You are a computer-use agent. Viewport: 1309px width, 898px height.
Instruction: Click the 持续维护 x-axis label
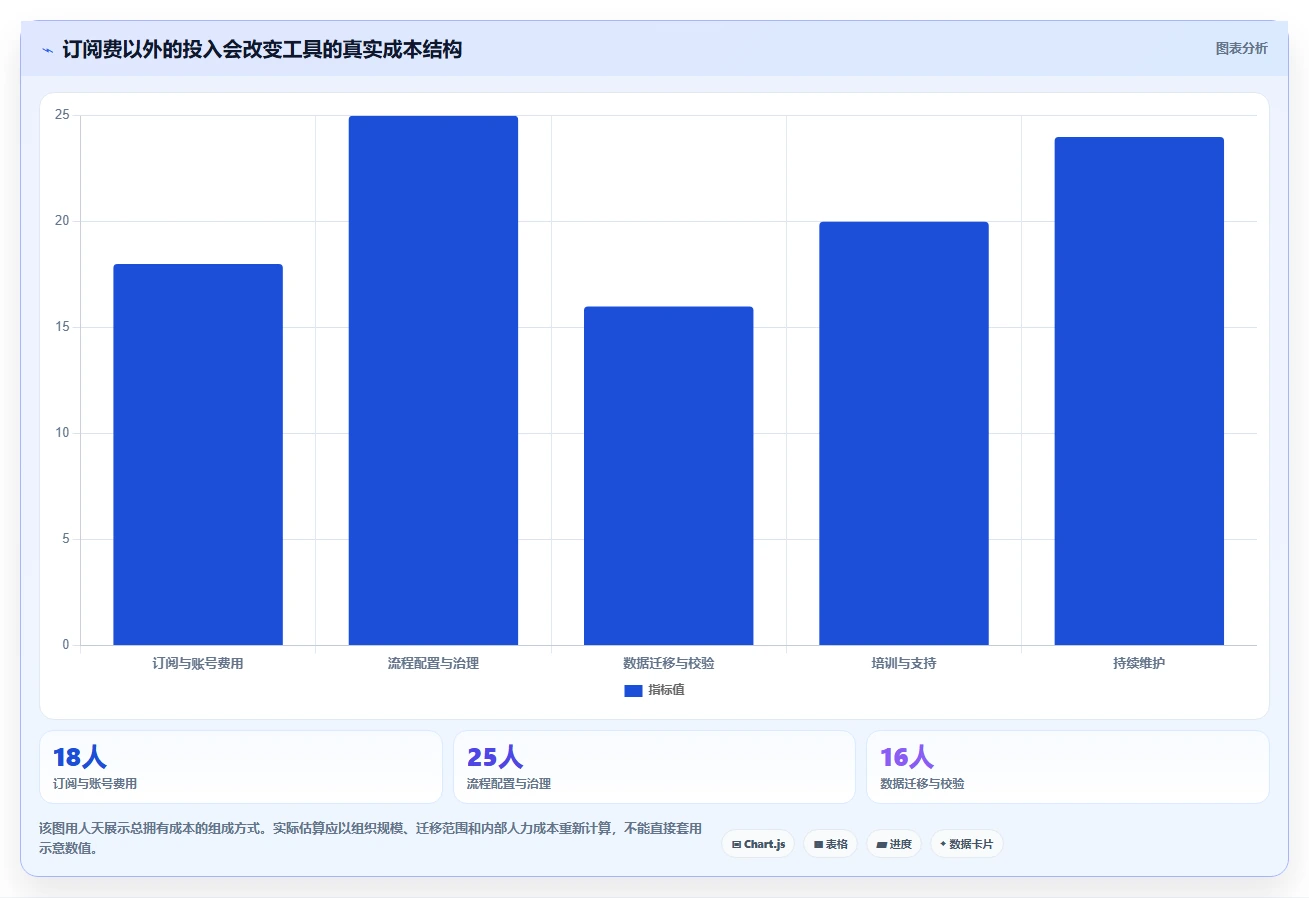pyautogui.click(x=1139, y=663)
